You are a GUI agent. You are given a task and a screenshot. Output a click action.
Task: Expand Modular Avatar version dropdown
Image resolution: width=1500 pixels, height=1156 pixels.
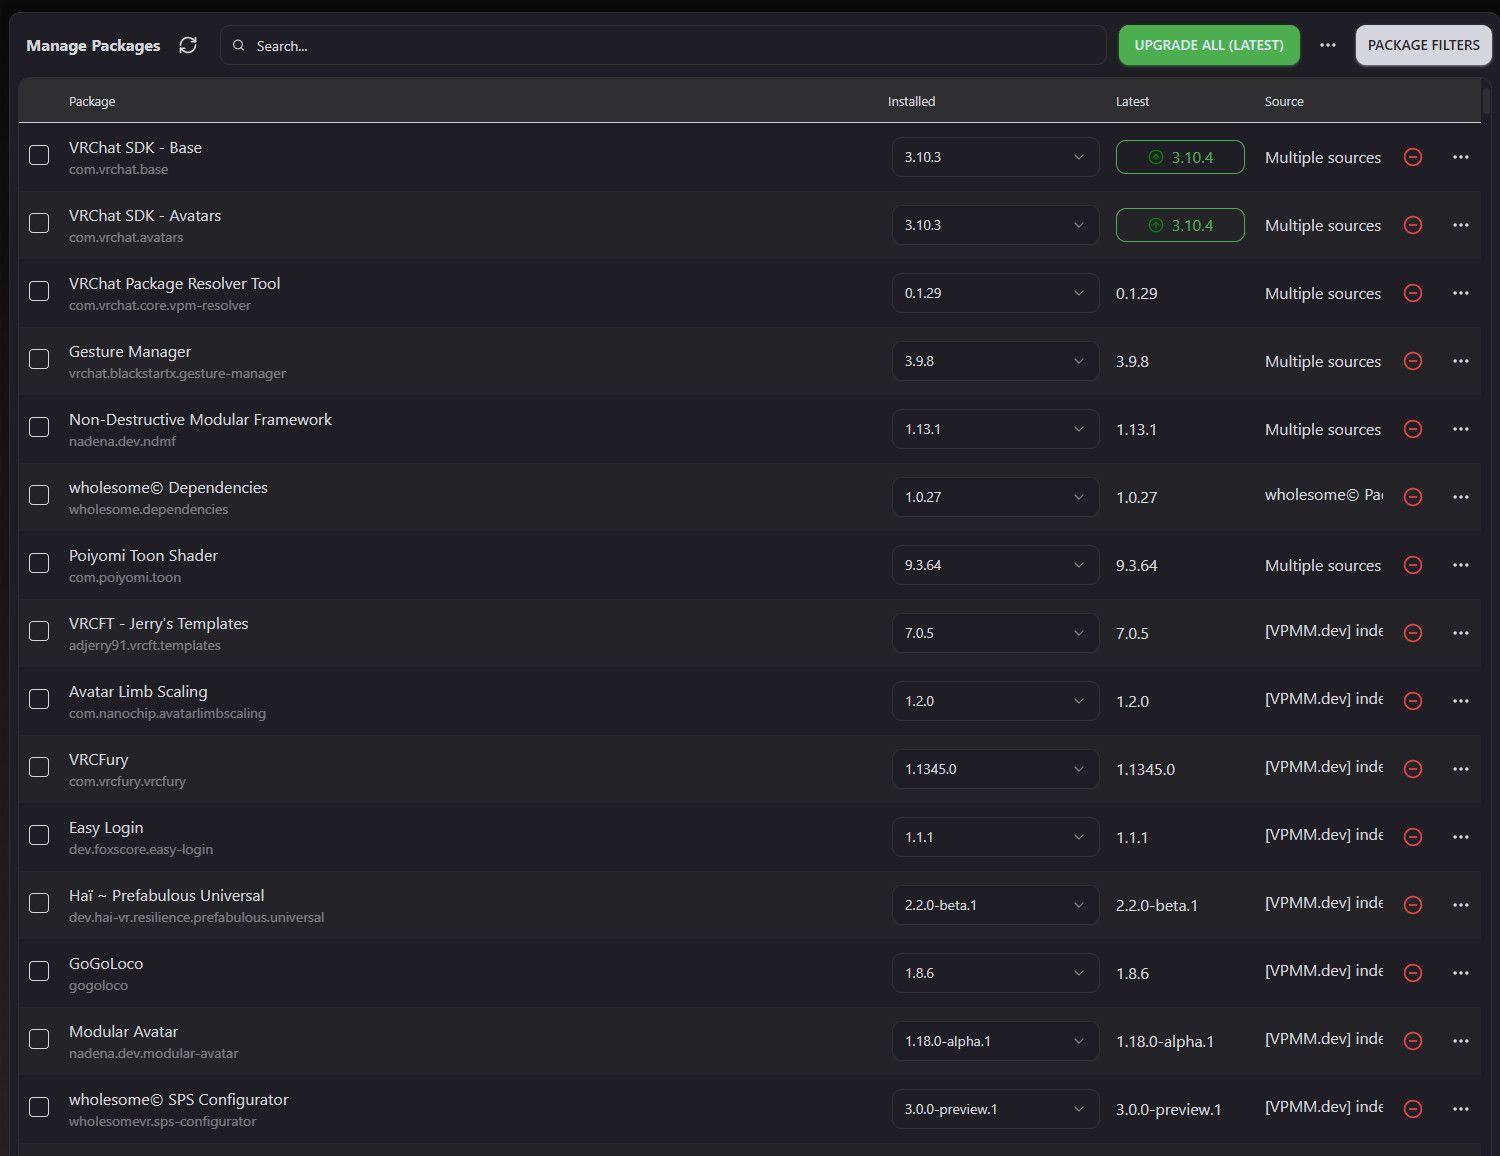995,1041
